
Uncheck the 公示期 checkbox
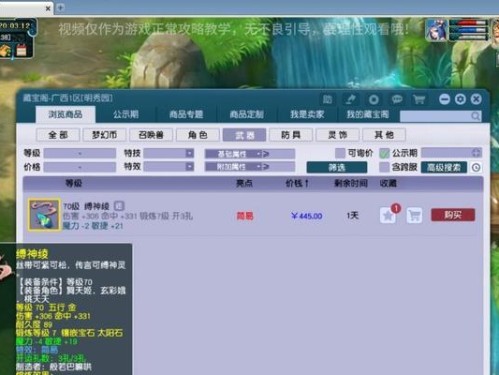point(384,153)
